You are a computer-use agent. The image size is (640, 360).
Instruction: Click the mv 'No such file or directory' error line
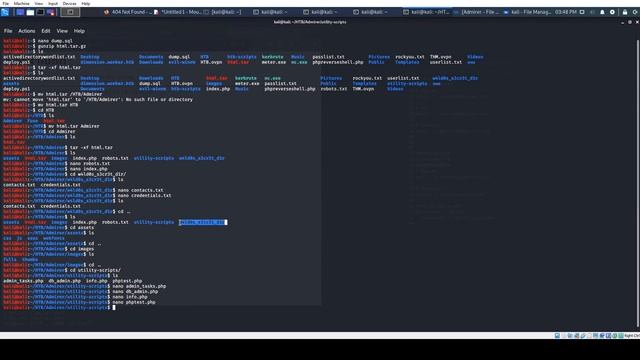(98, 100)
